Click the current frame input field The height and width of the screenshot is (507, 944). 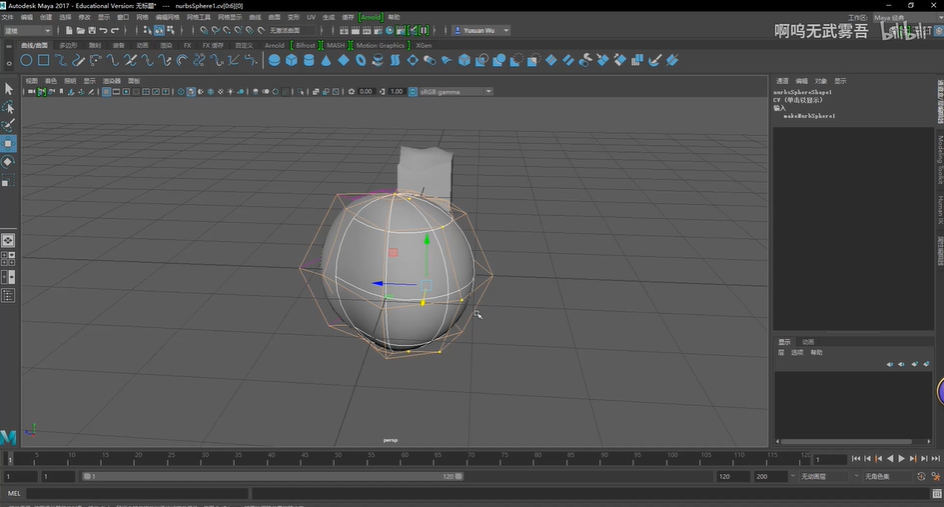pos(830,459)
